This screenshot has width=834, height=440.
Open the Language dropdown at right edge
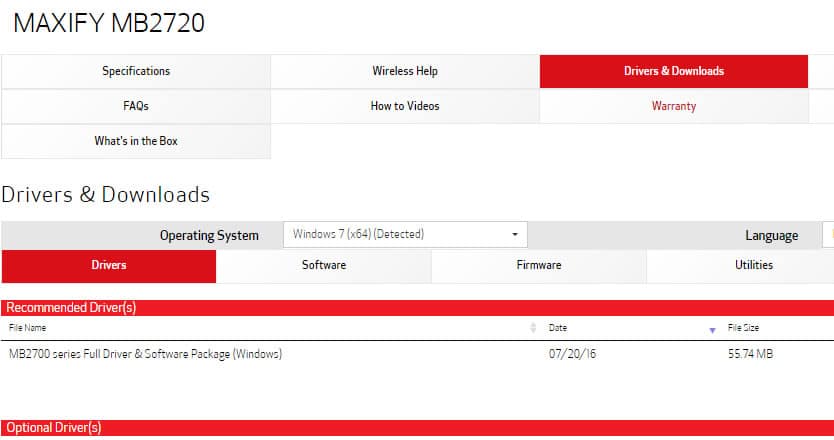(x=827, y=235)
